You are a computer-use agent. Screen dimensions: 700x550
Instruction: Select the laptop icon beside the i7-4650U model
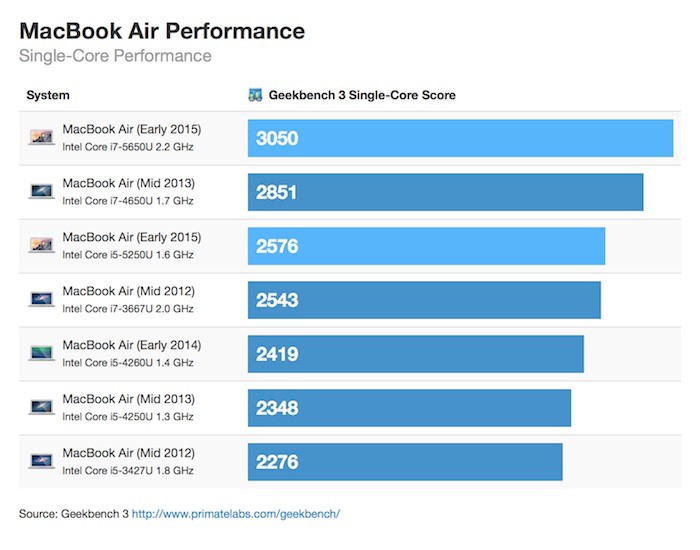[42, 190]
